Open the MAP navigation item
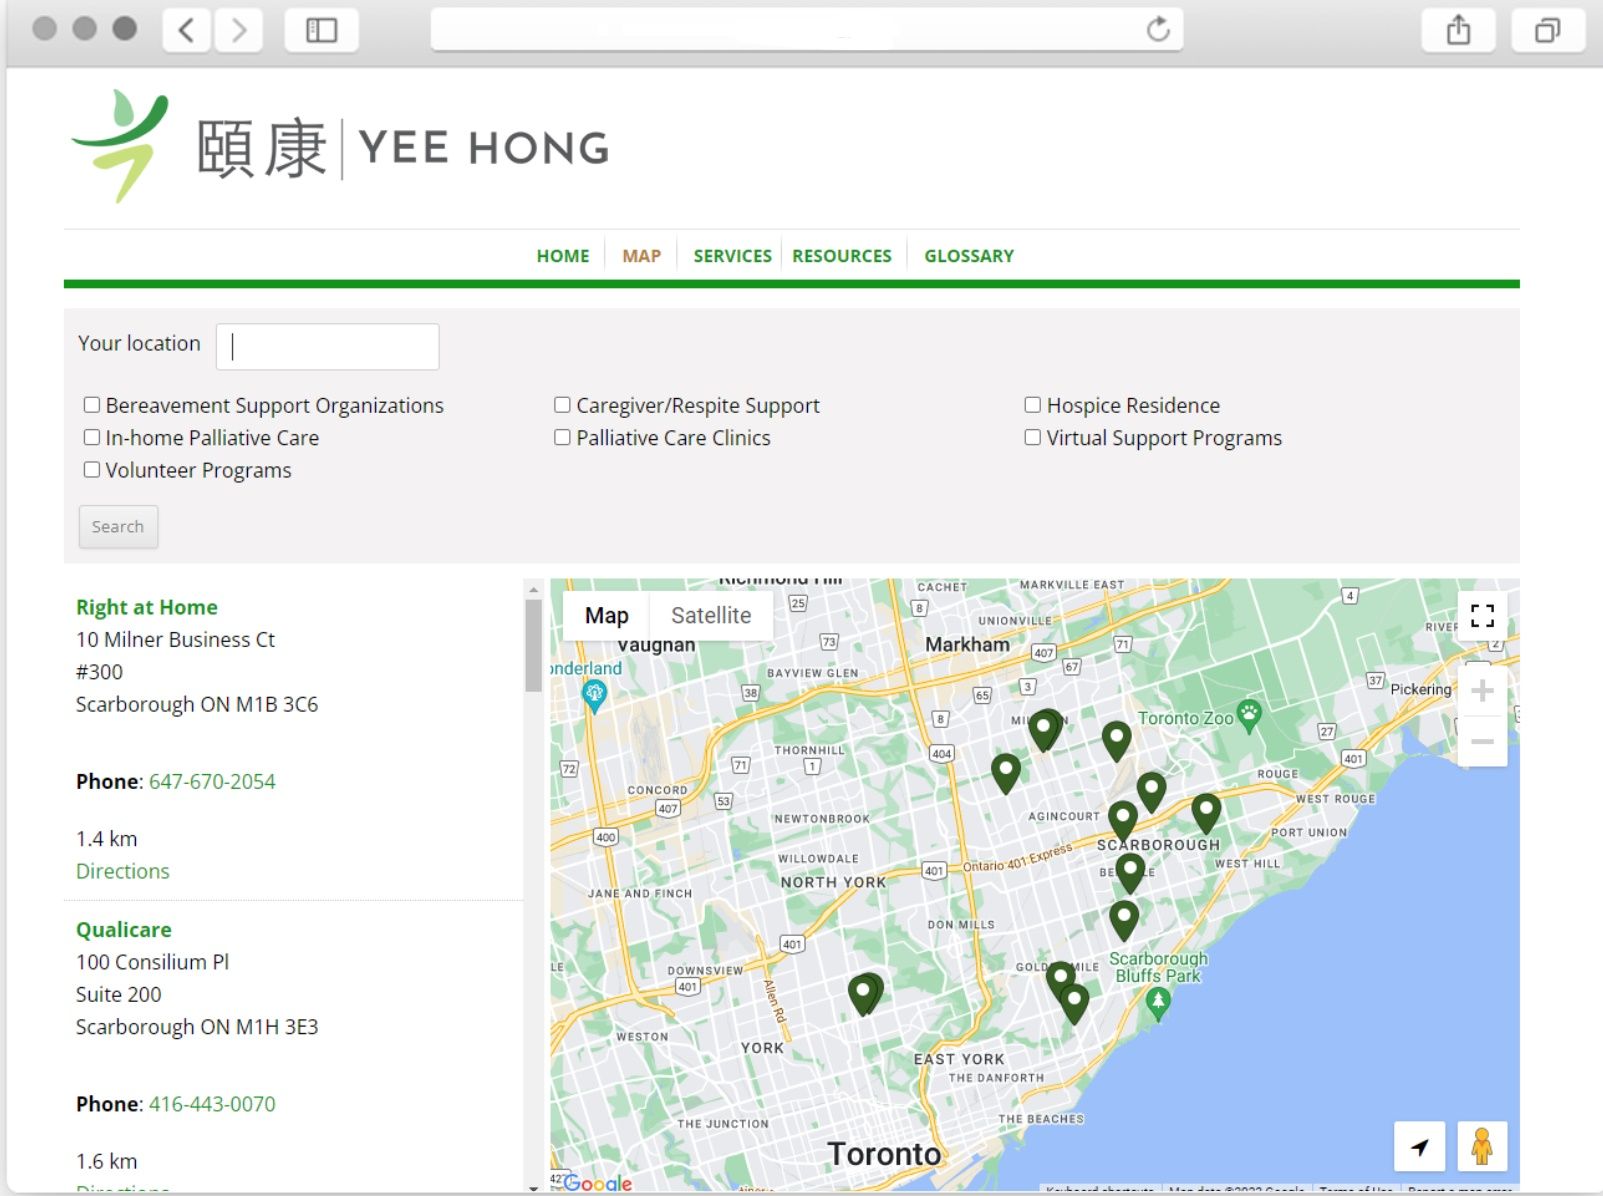Image resolution: width=1603 pixels, height=1196 pixels. tap(642, 256)
